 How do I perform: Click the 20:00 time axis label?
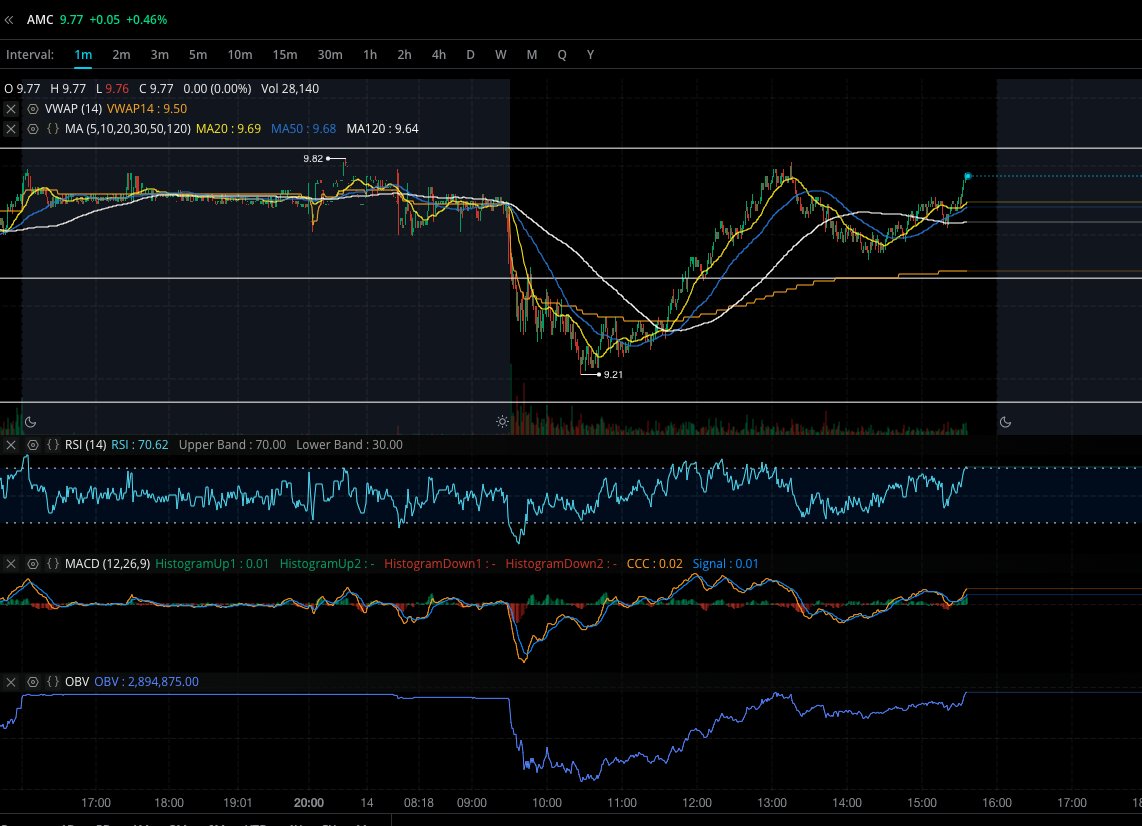coord(309,803)
